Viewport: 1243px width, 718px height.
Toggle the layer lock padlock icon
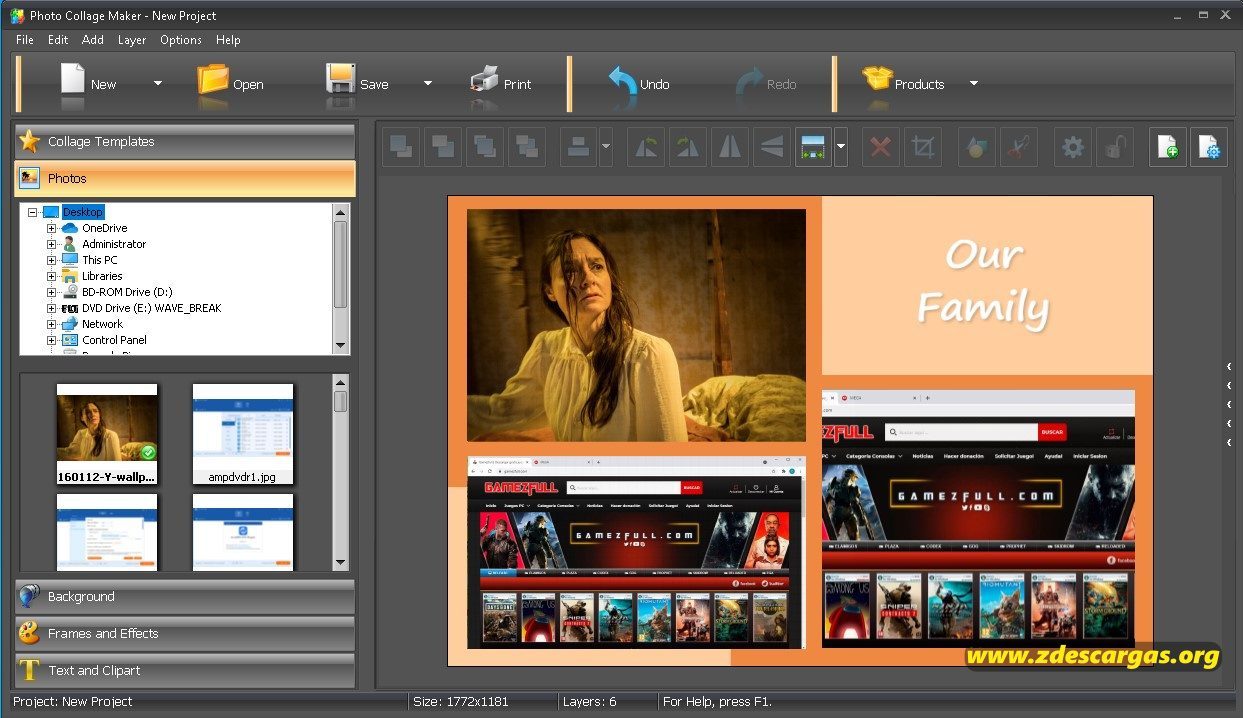(x=1114, y=147)
